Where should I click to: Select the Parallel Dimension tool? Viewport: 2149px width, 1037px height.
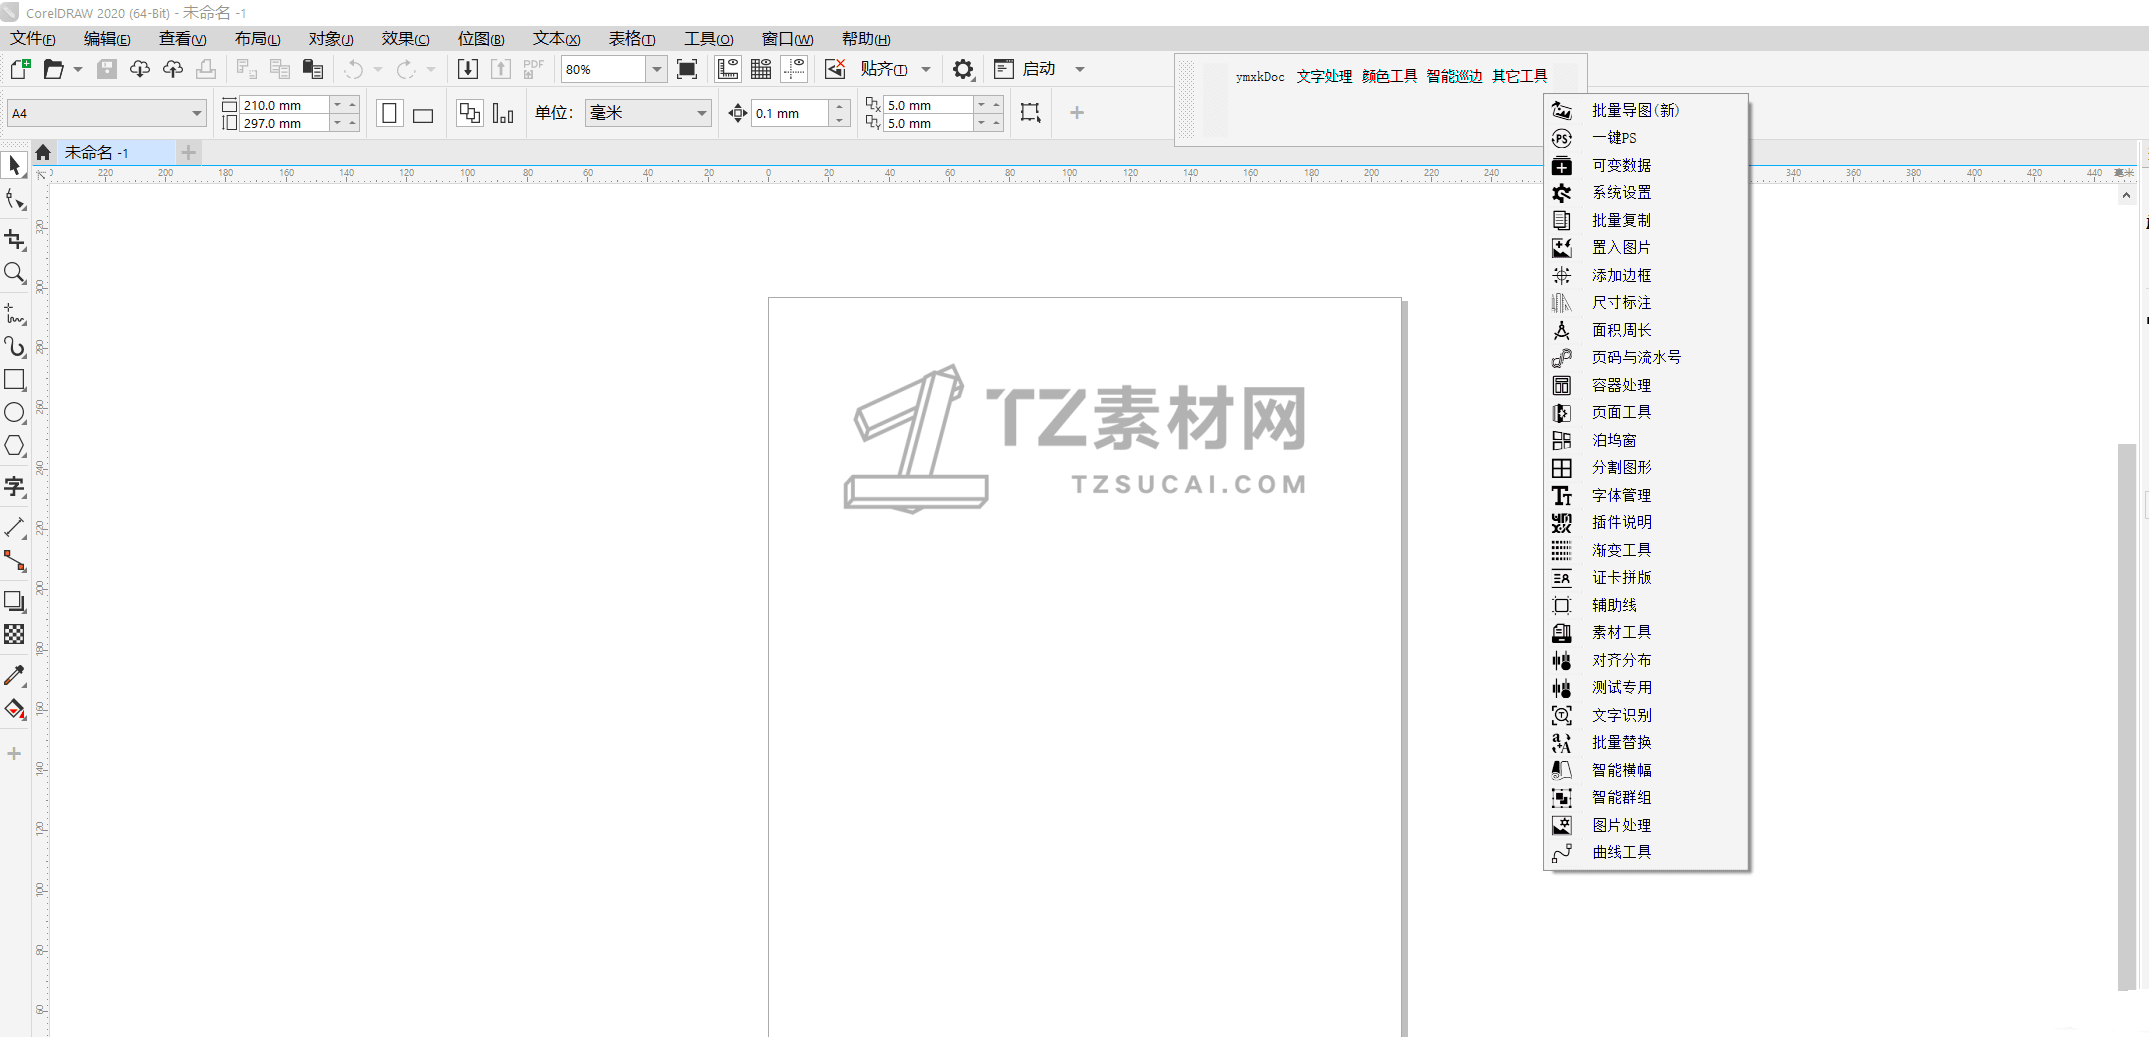14,527
